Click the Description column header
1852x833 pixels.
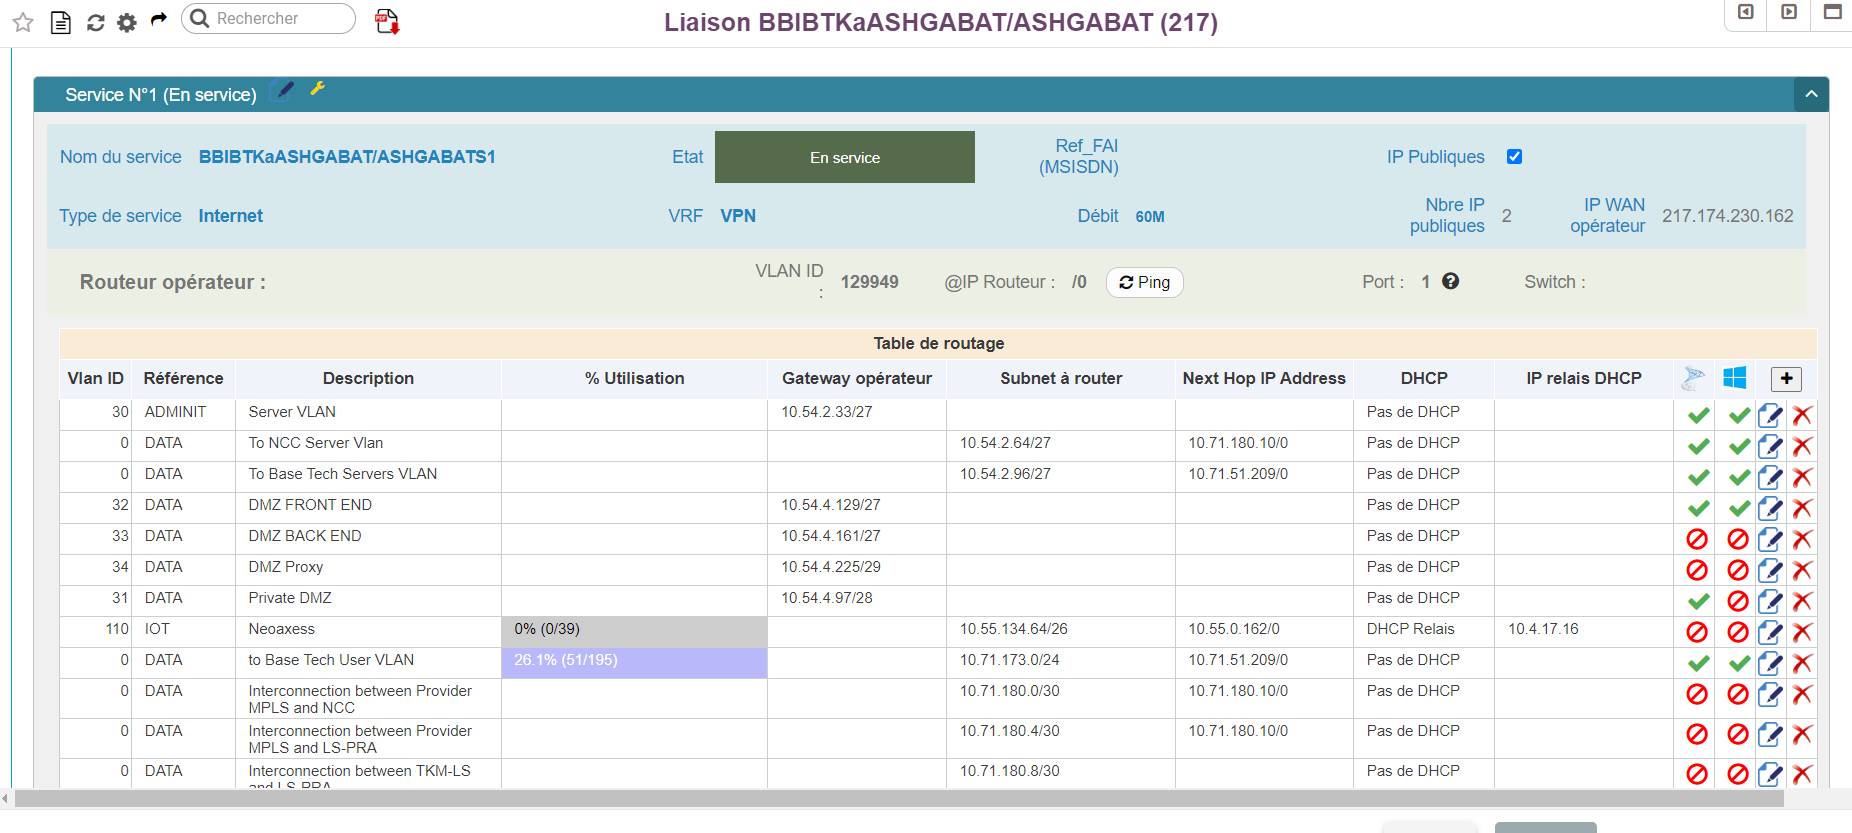click(368, 378)
